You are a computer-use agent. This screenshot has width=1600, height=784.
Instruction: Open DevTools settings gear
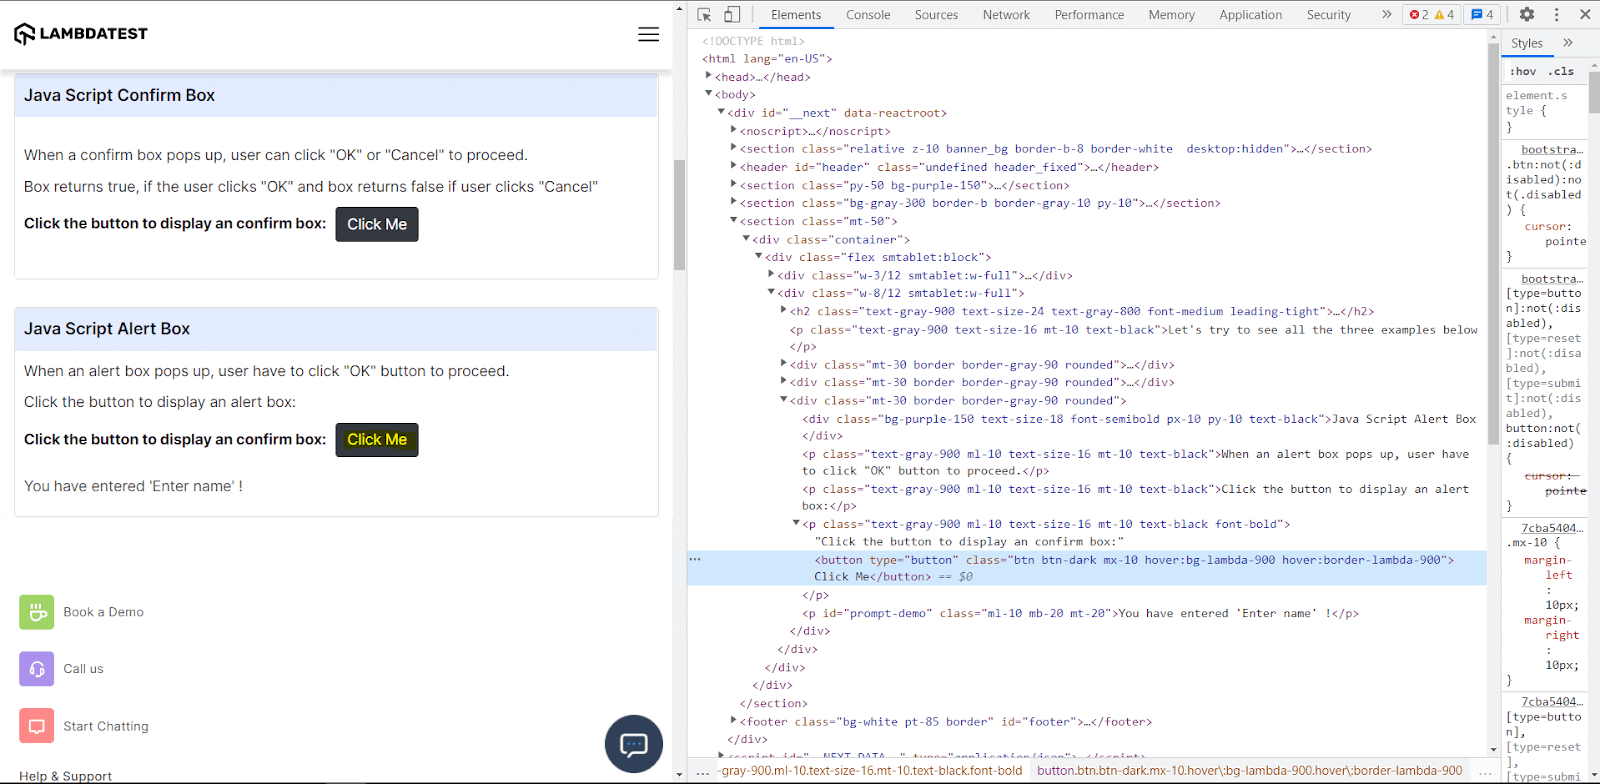coord(1526,15)
